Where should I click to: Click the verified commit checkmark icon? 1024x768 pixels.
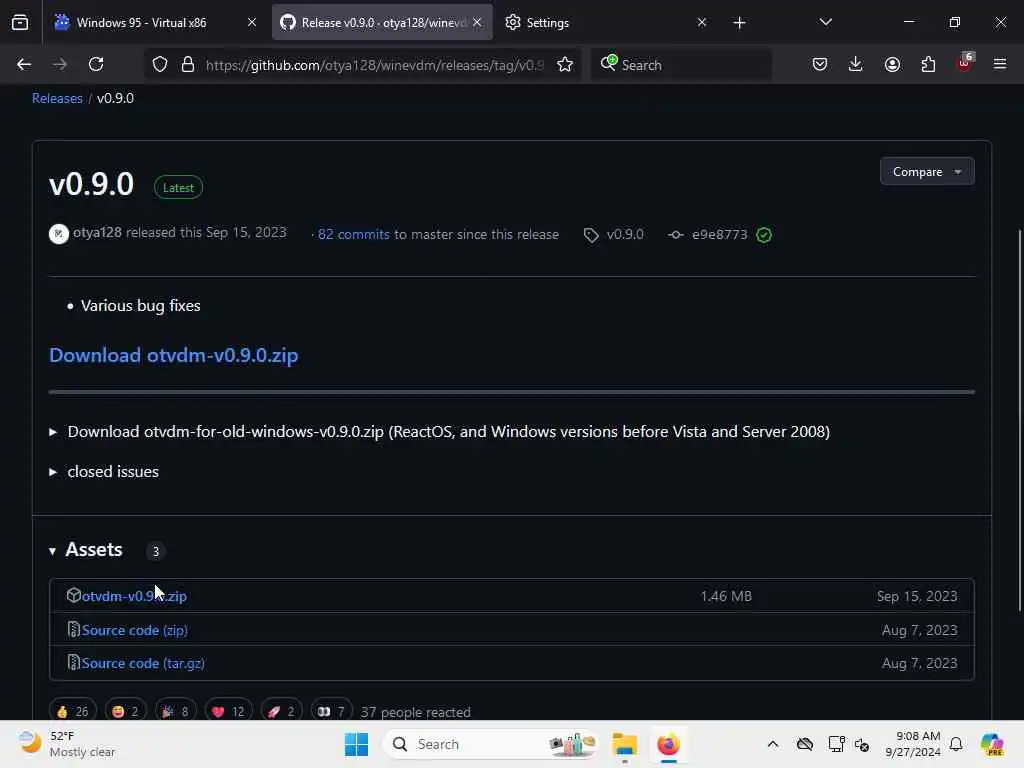(x=764, y=235)
